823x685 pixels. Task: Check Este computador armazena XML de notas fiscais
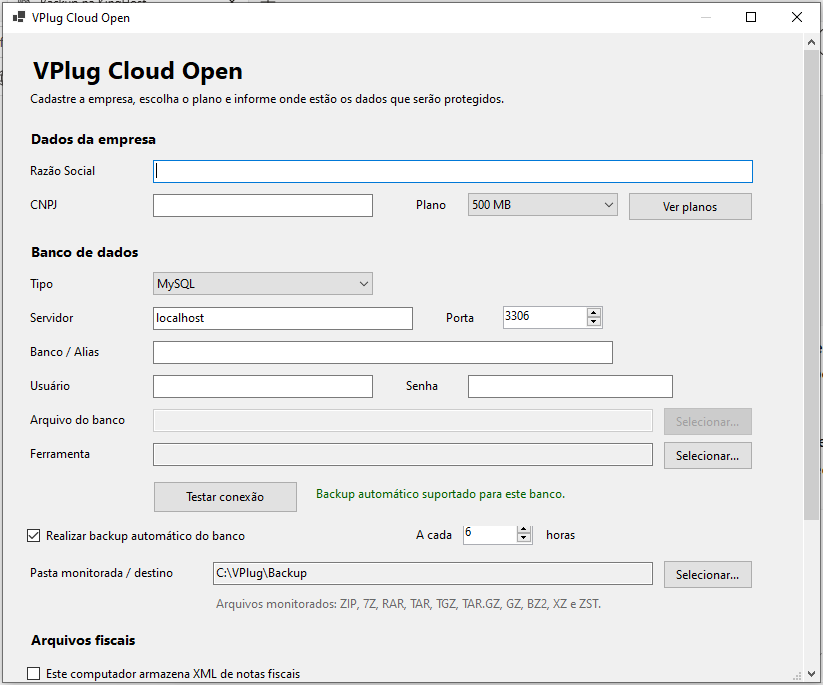point(34,673)
